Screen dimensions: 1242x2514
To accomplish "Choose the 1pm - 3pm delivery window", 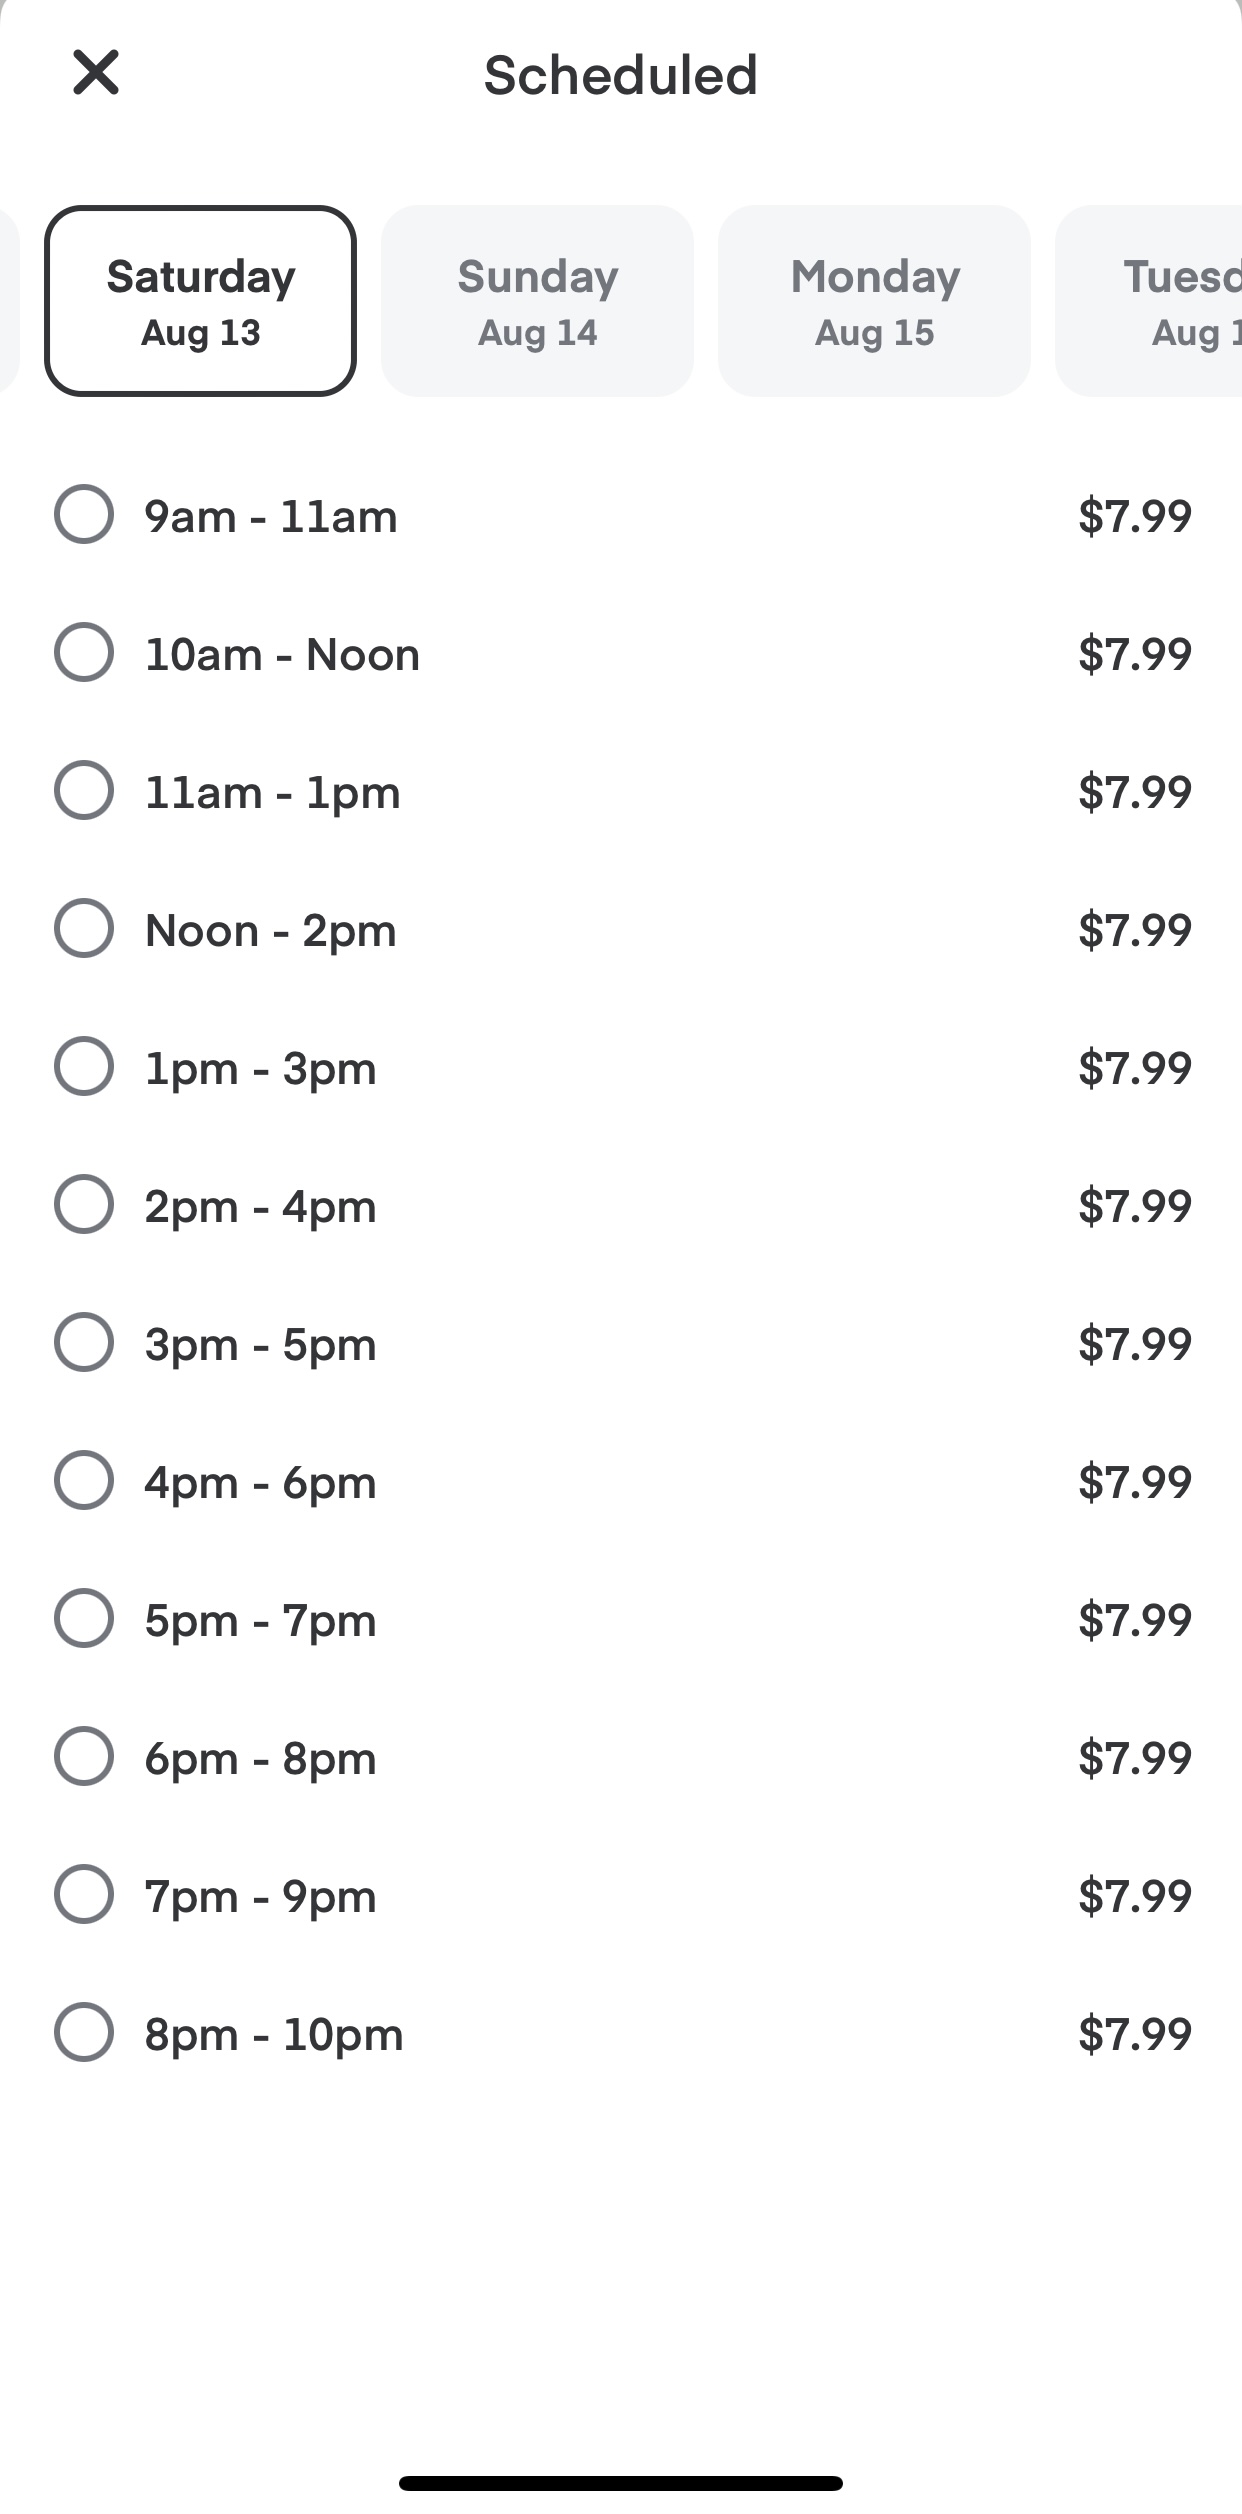I will click(x=84, y=1066).
